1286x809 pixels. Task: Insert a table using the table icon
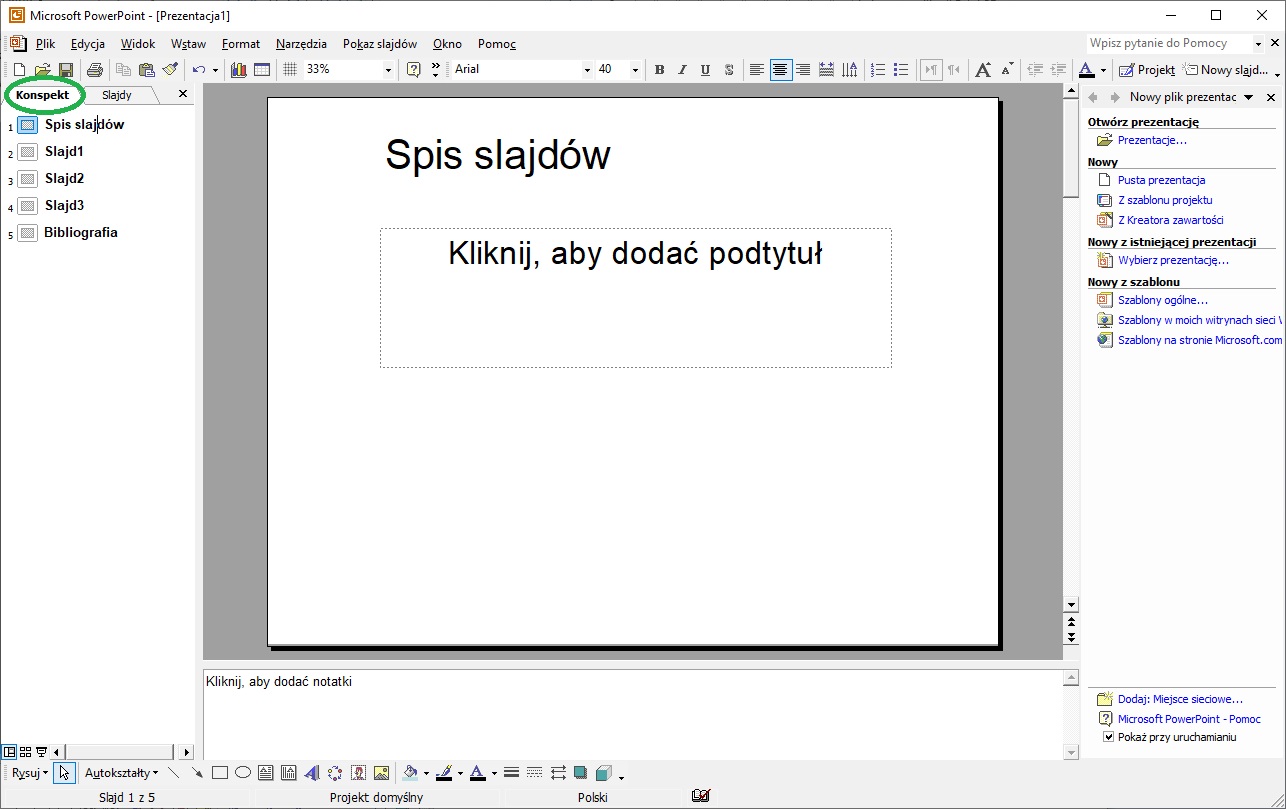[x=262, y=70]
